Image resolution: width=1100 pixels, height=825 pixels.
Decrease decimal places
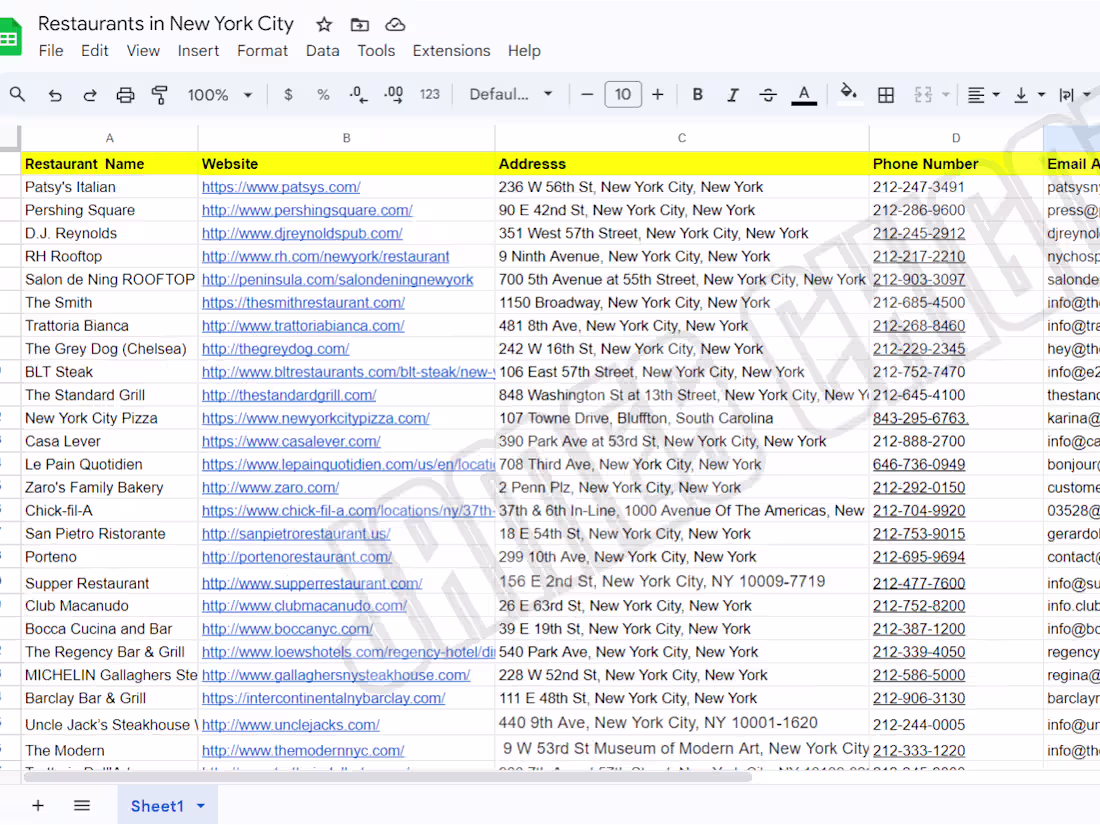click(x=358, y=95)
